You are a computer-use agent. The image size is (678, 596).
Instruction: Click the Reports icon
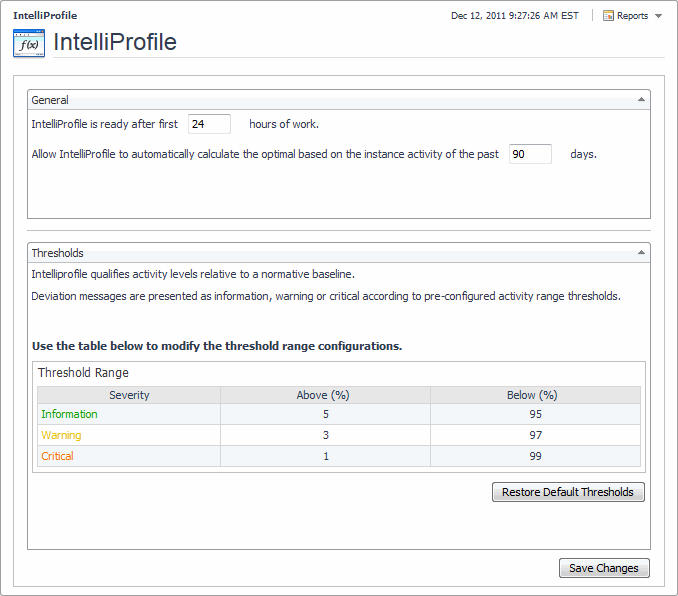[x=608, y=16]
